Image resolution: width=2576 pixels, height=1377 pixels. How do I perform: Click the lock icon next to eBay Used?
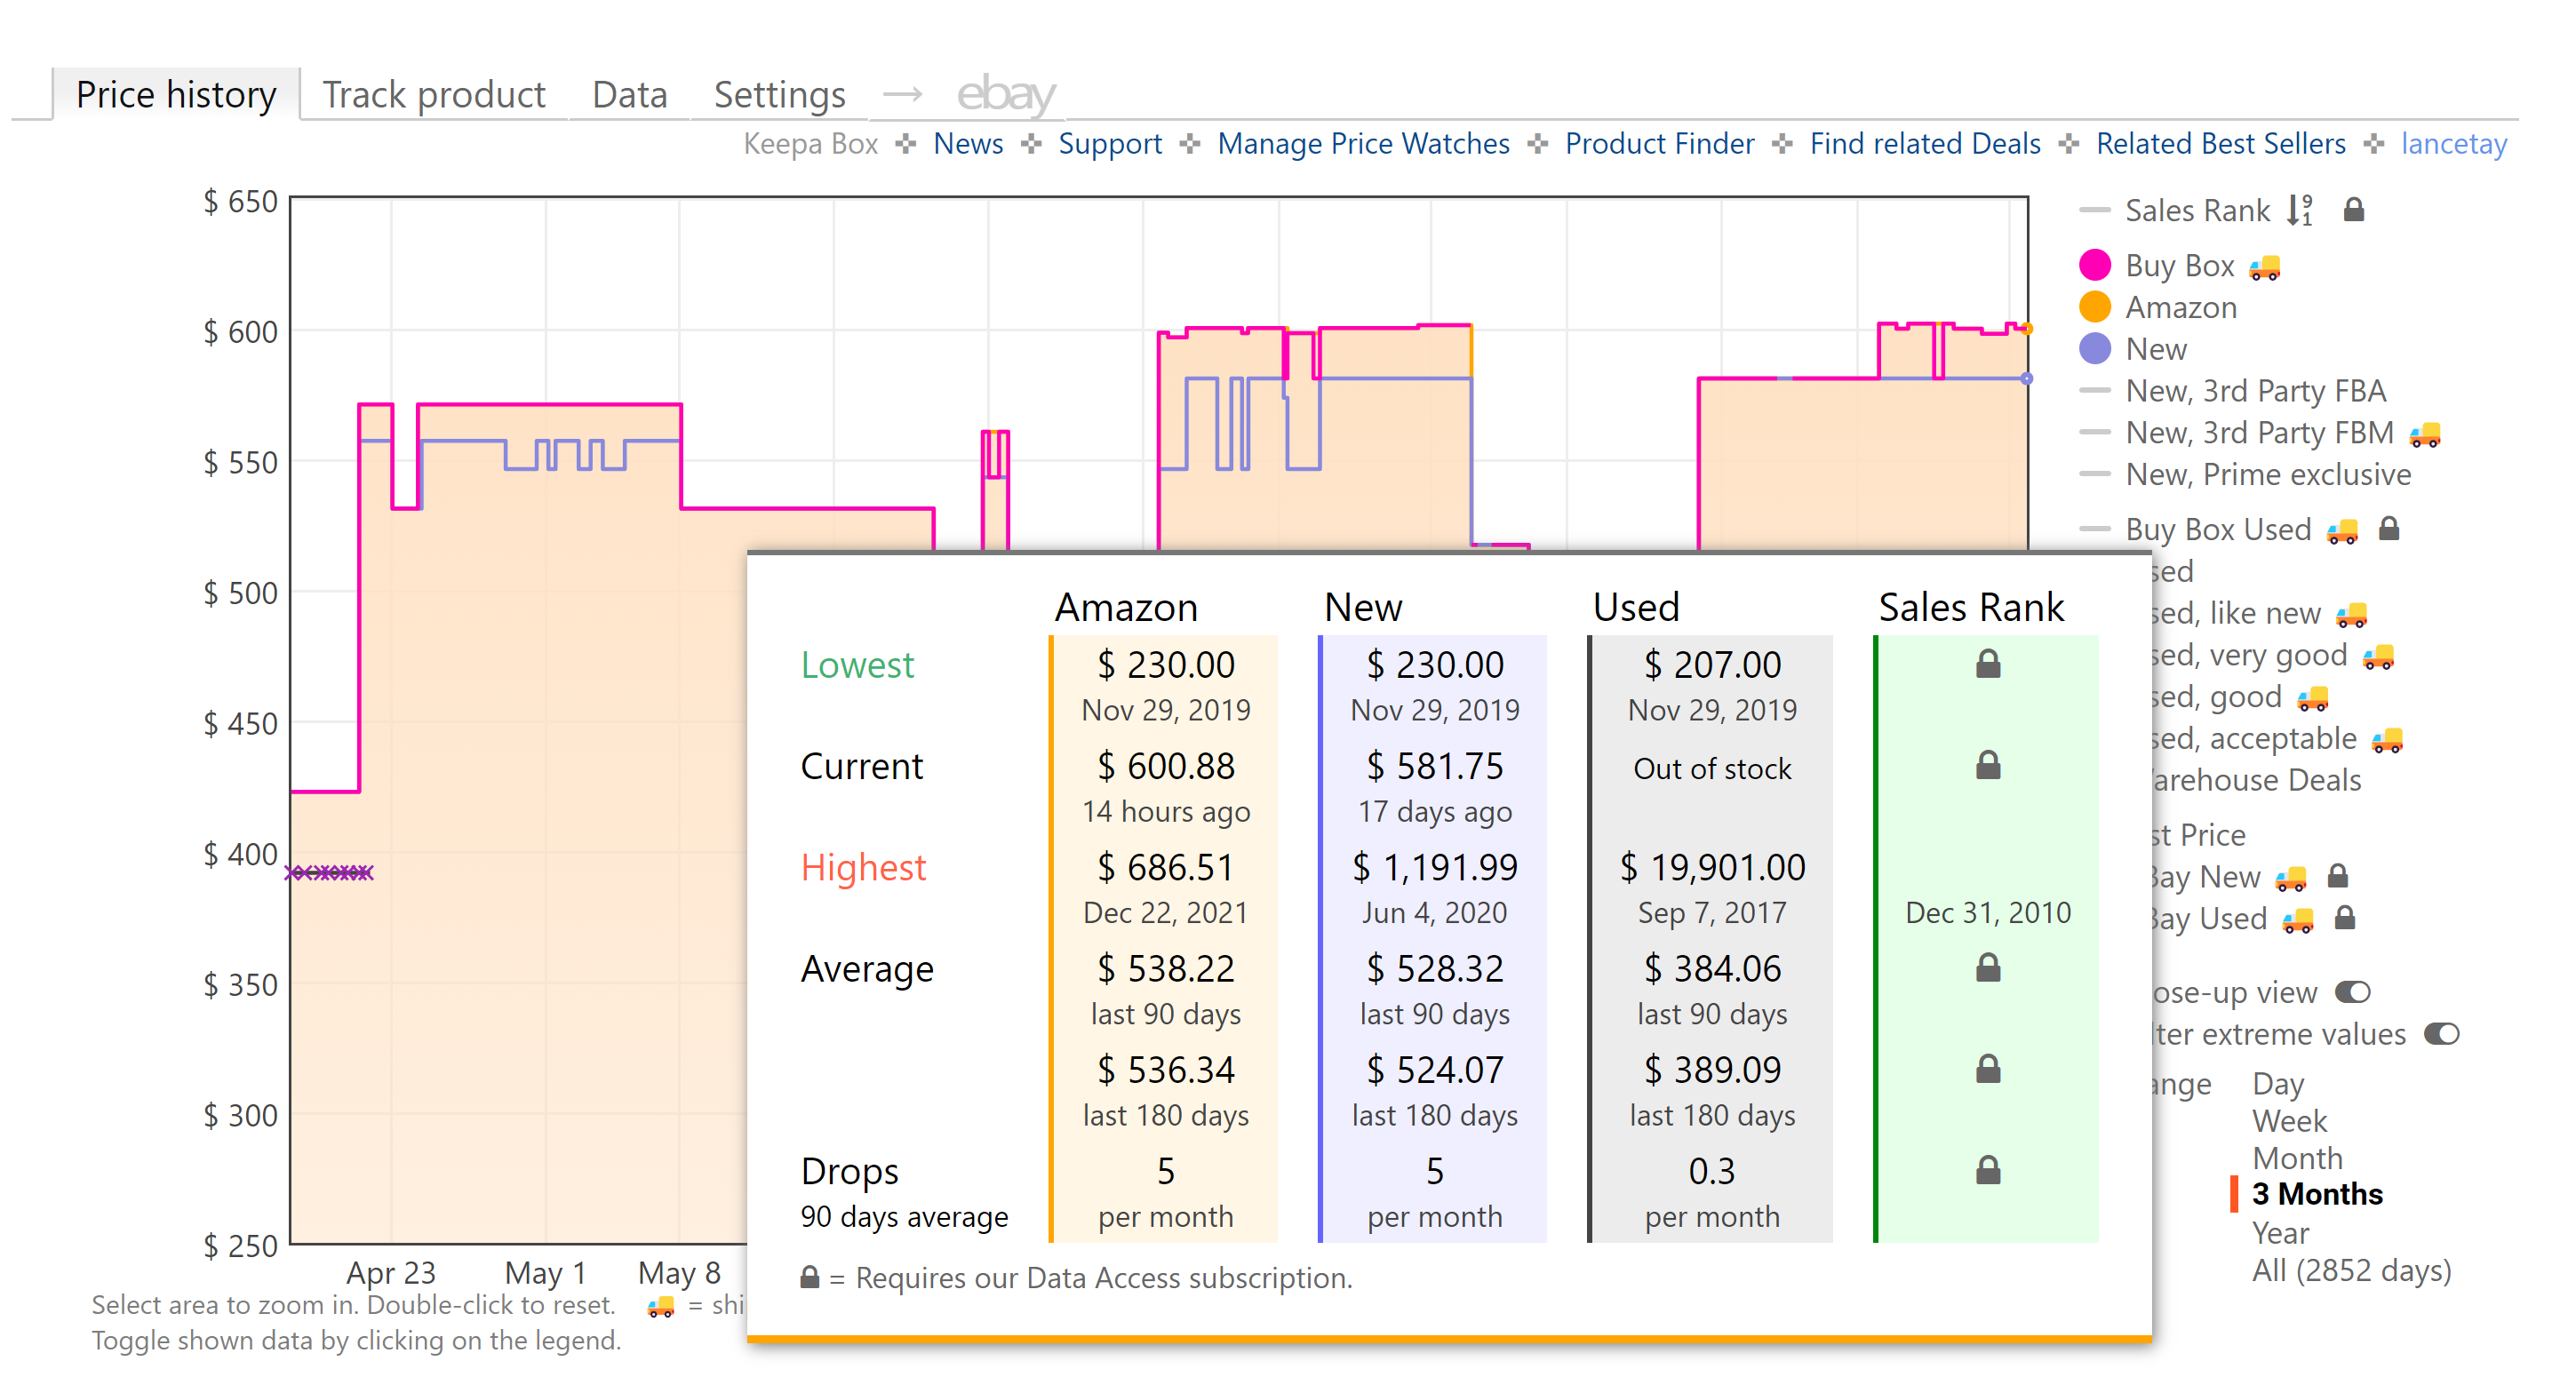point(2344,918)
